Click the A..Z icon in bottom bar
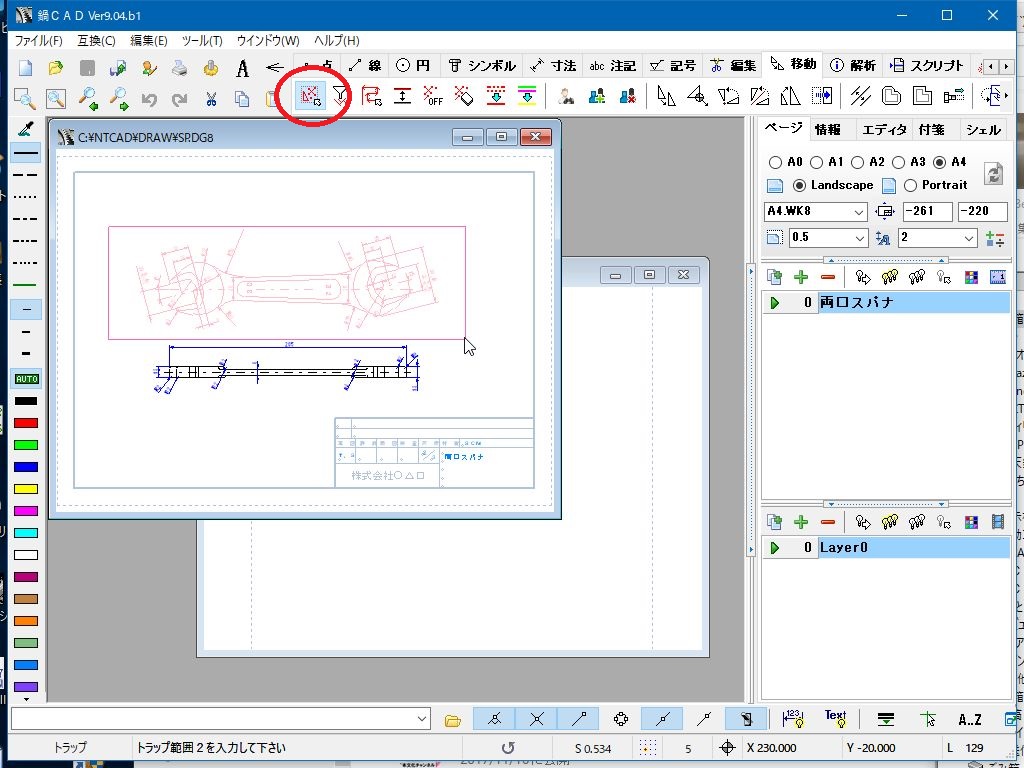1024x768 pixels. (969, 720)
